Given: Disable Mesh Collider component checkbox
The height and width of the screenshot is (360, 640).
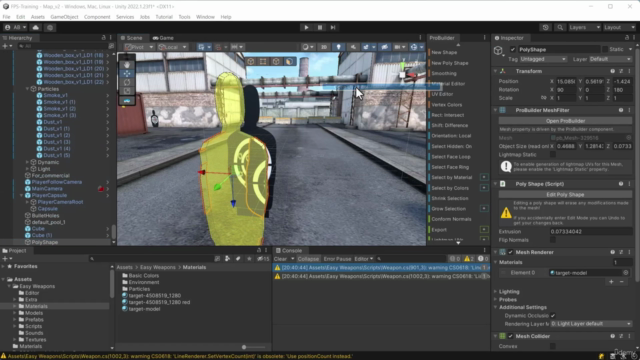Looking at the screenshot, I should (510, 336).
